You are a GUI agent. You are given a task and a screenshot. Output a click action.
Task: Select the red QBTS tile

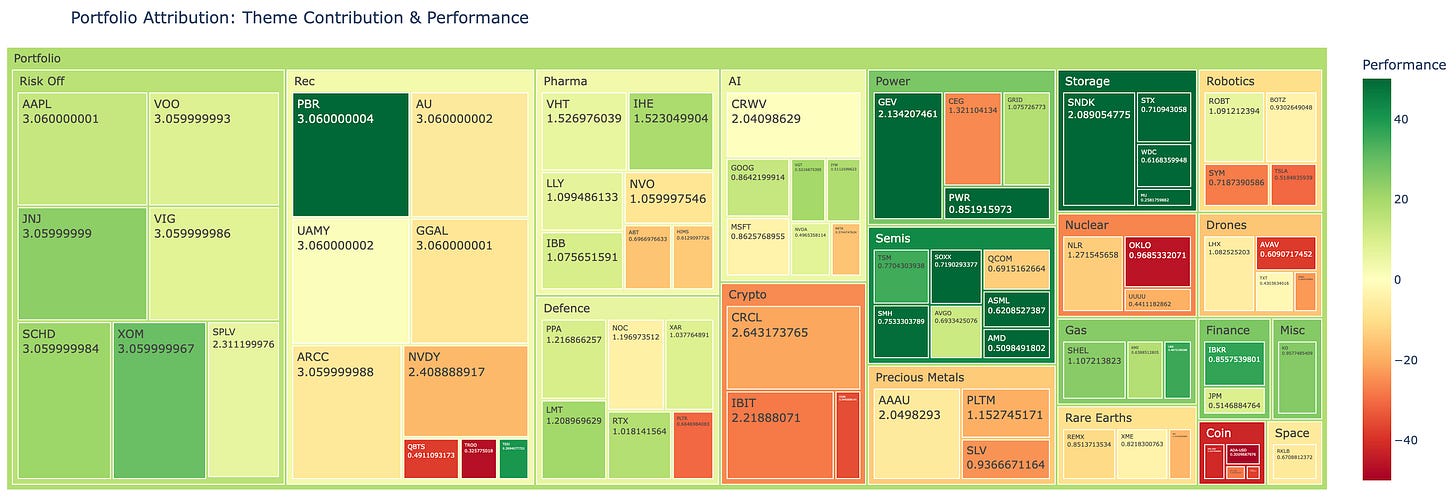tap(431, 458)
